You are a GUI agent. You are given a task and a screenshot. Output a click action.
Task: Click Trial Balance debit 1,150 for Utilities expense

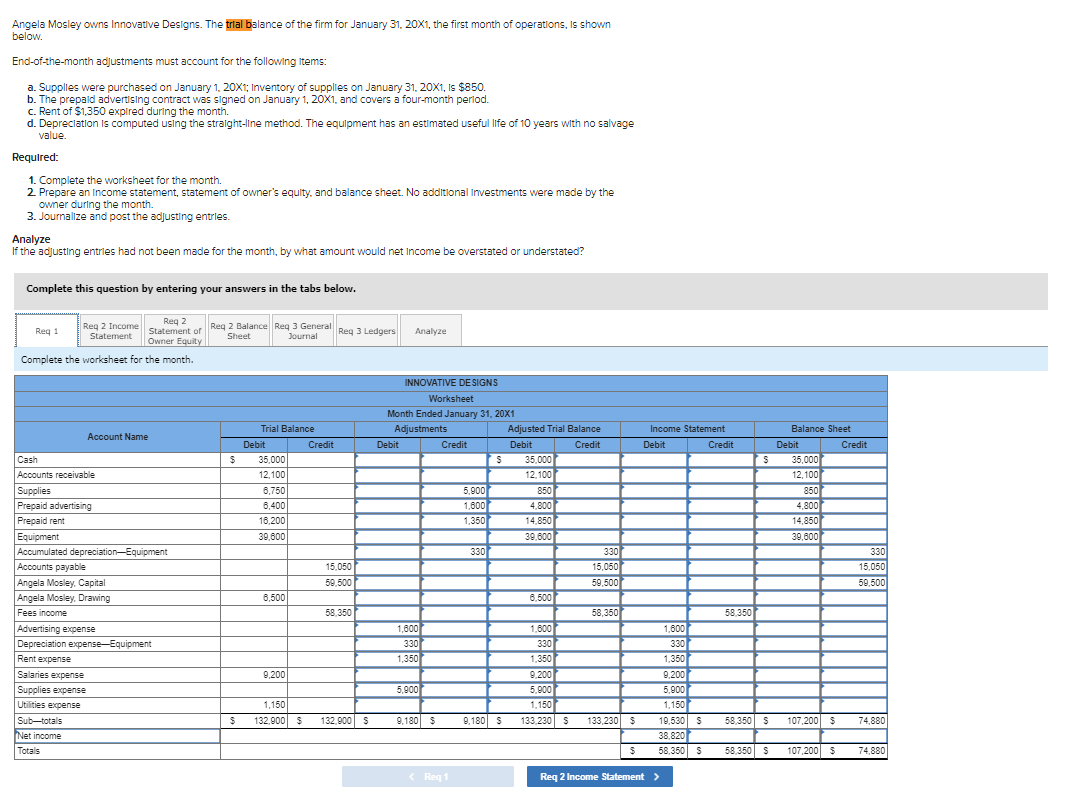[254, 704]
